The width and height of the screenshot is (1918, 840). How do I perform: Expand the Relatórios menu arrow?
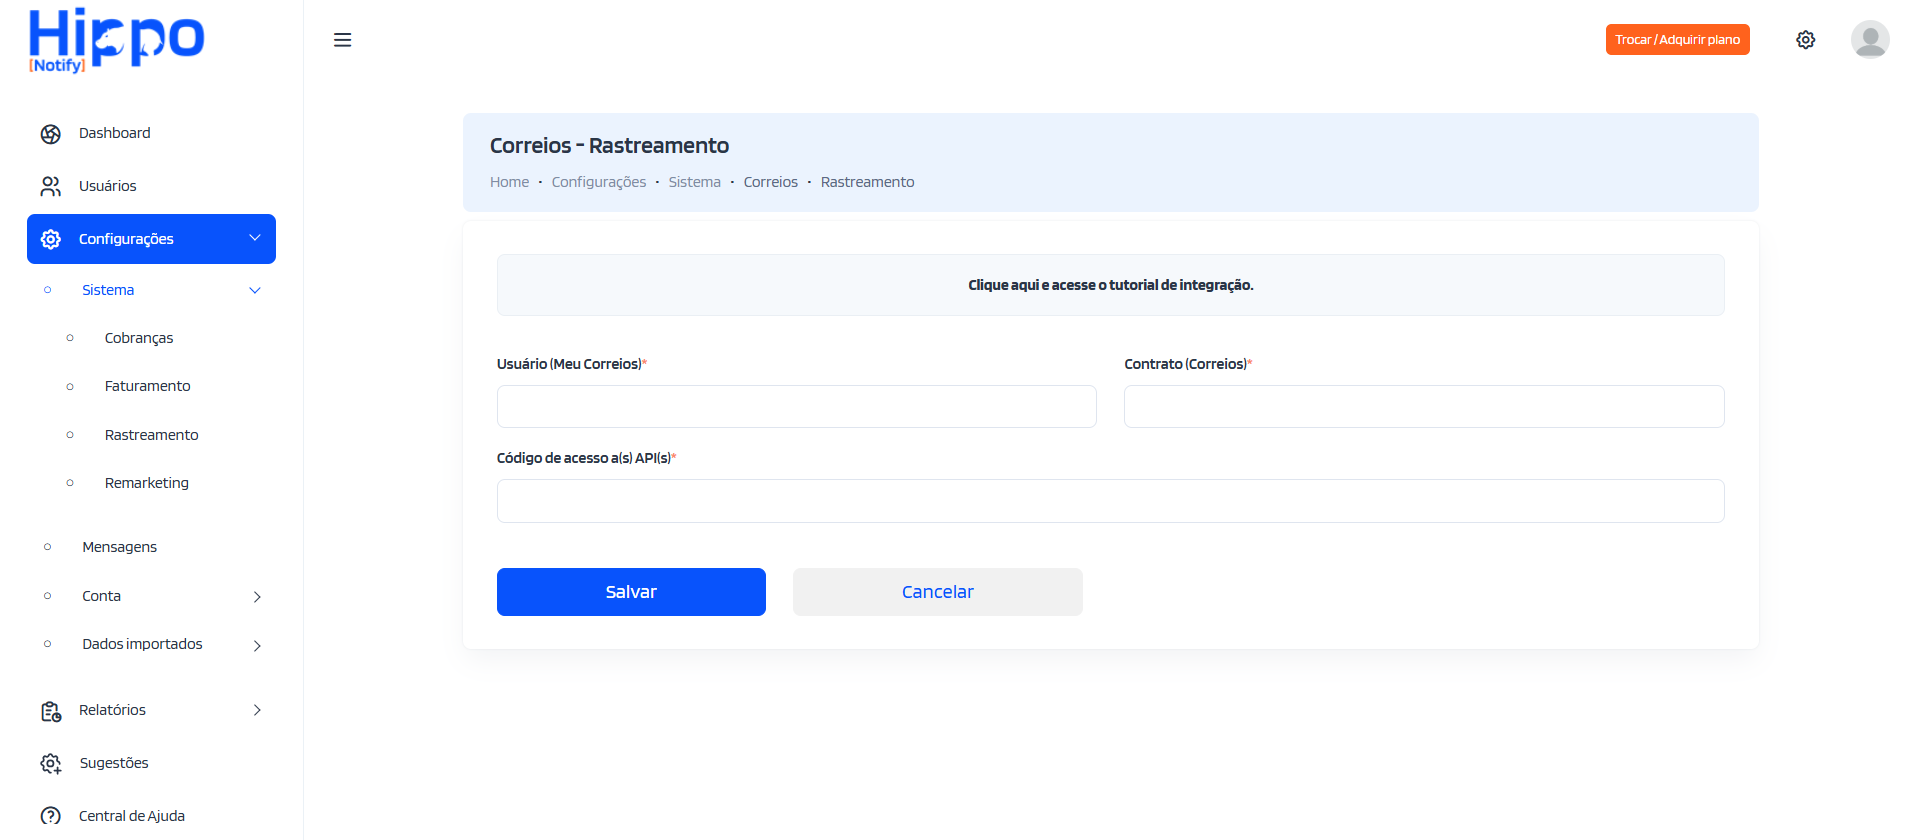(x=257, y=710)
